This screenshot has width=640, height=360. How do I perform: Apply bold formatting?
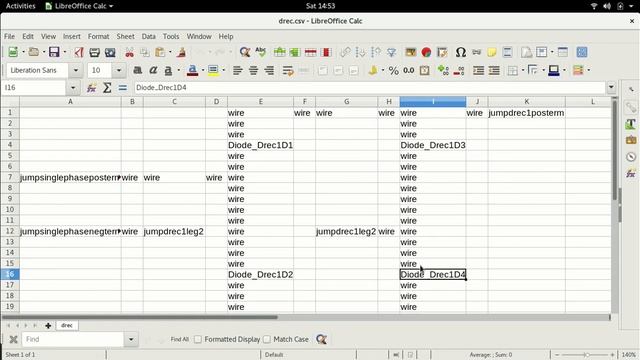pyautogui.click(x=138, y=70)
